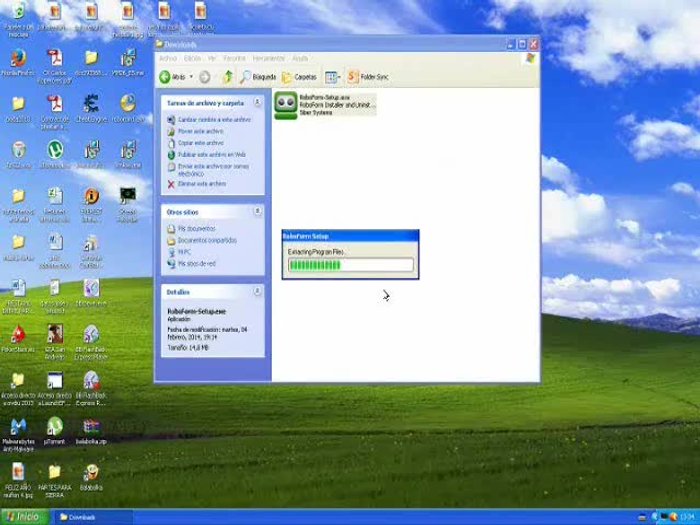
Task: Open the Favoritos menu
Action: click(234, 58)
